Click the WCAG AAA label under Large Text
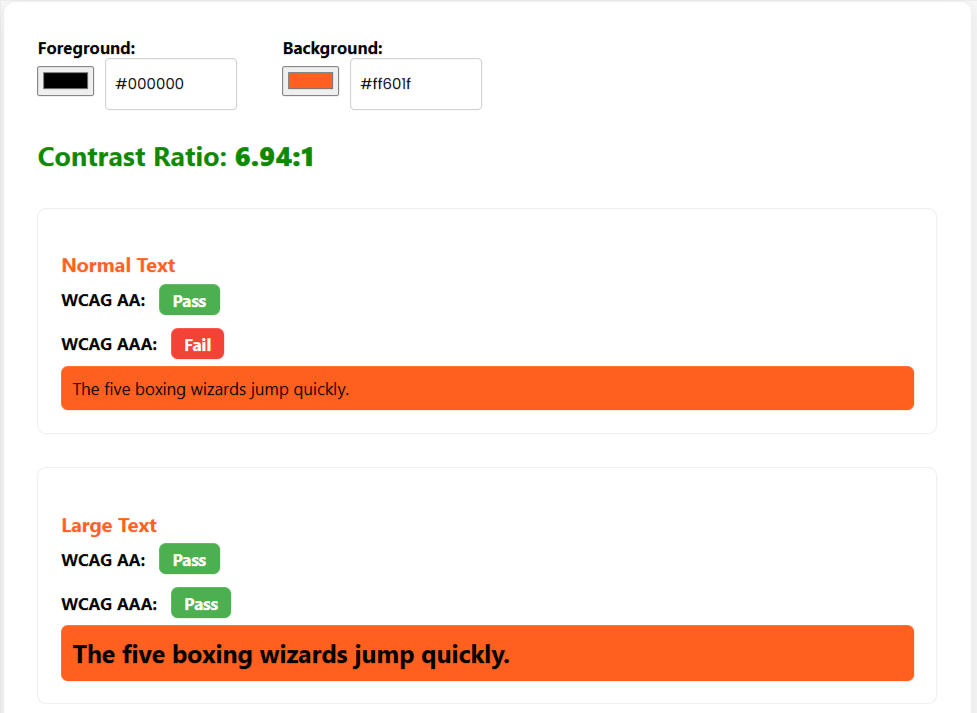 tap(109, 604)
